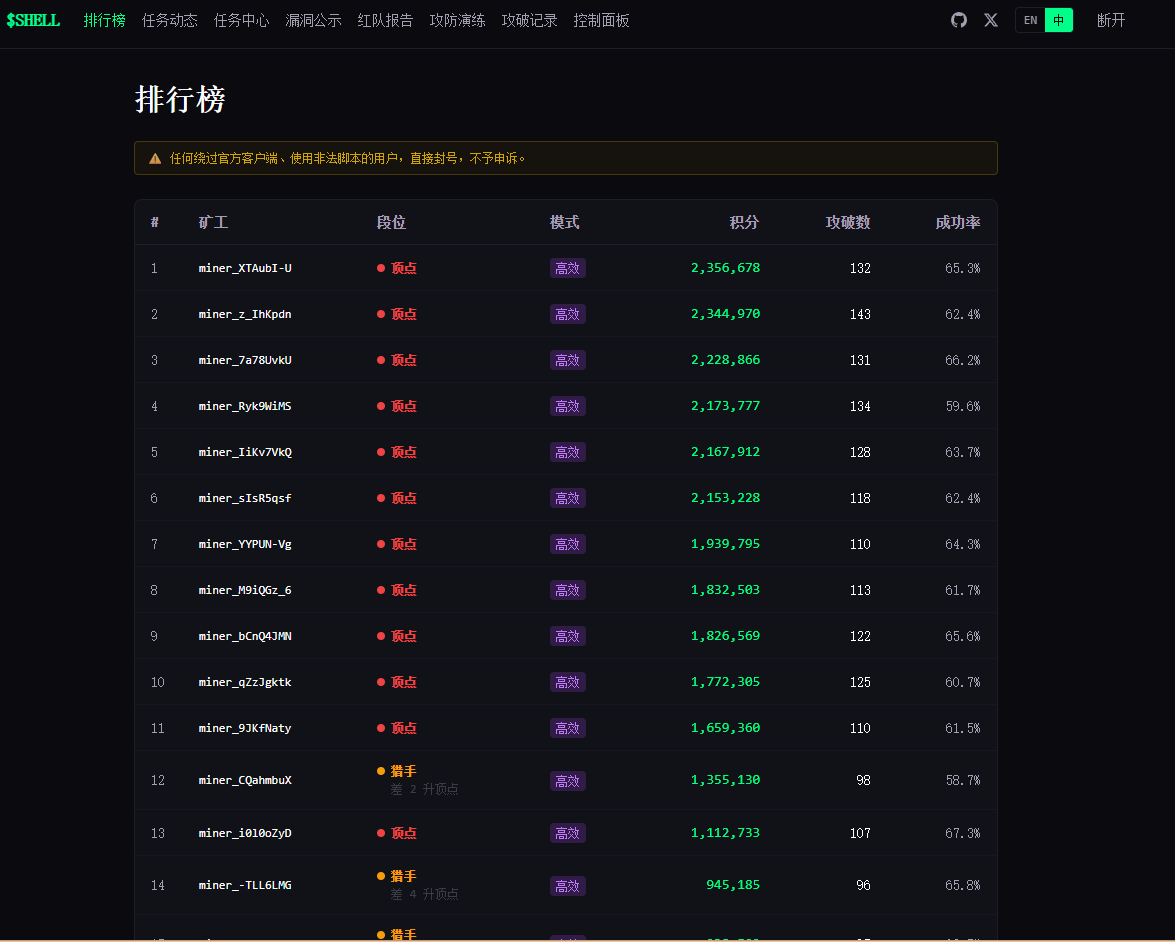
Task: Click miner_7a78UvkU name
Action: tap(245, 360)
